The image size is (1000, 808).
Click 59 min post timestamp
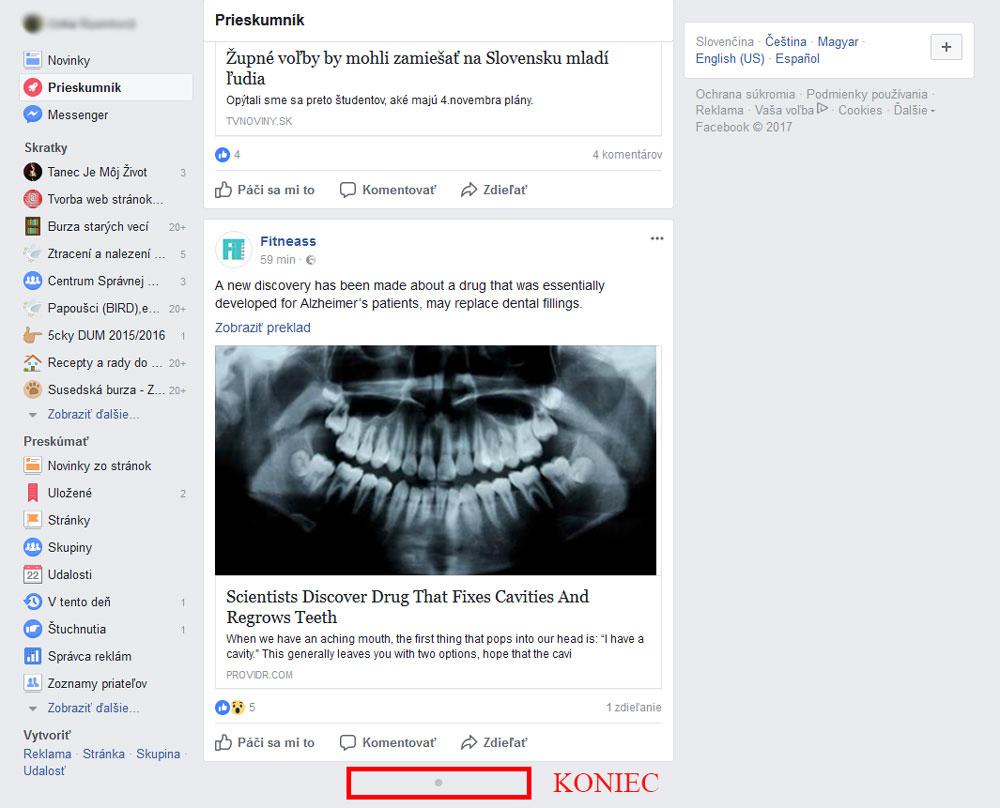coord(277,260)
